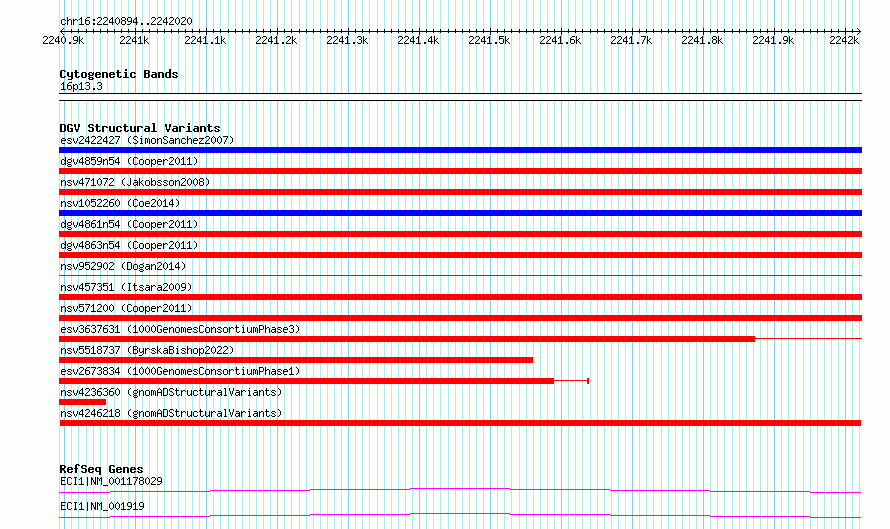Open esv2673834 (1000GenomesConsortiumPhase1) label

click(180, 371)
